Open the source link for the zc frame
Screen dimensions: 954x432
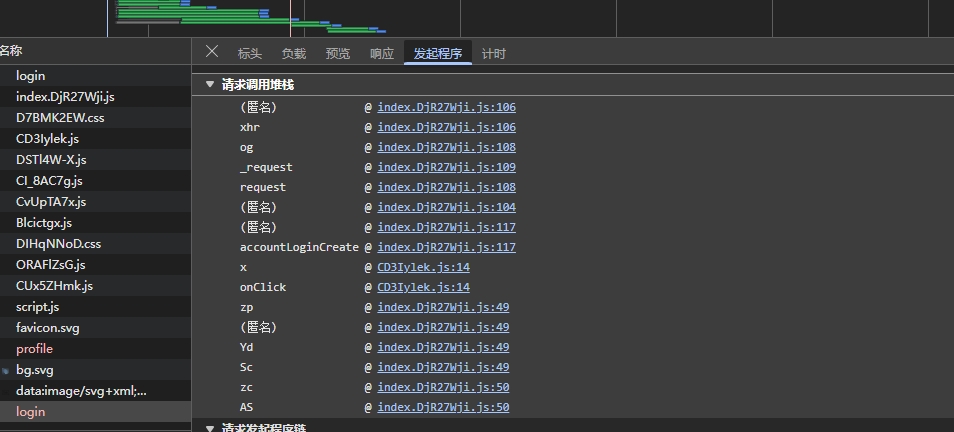pyautogui.click(x=443, y=388)
